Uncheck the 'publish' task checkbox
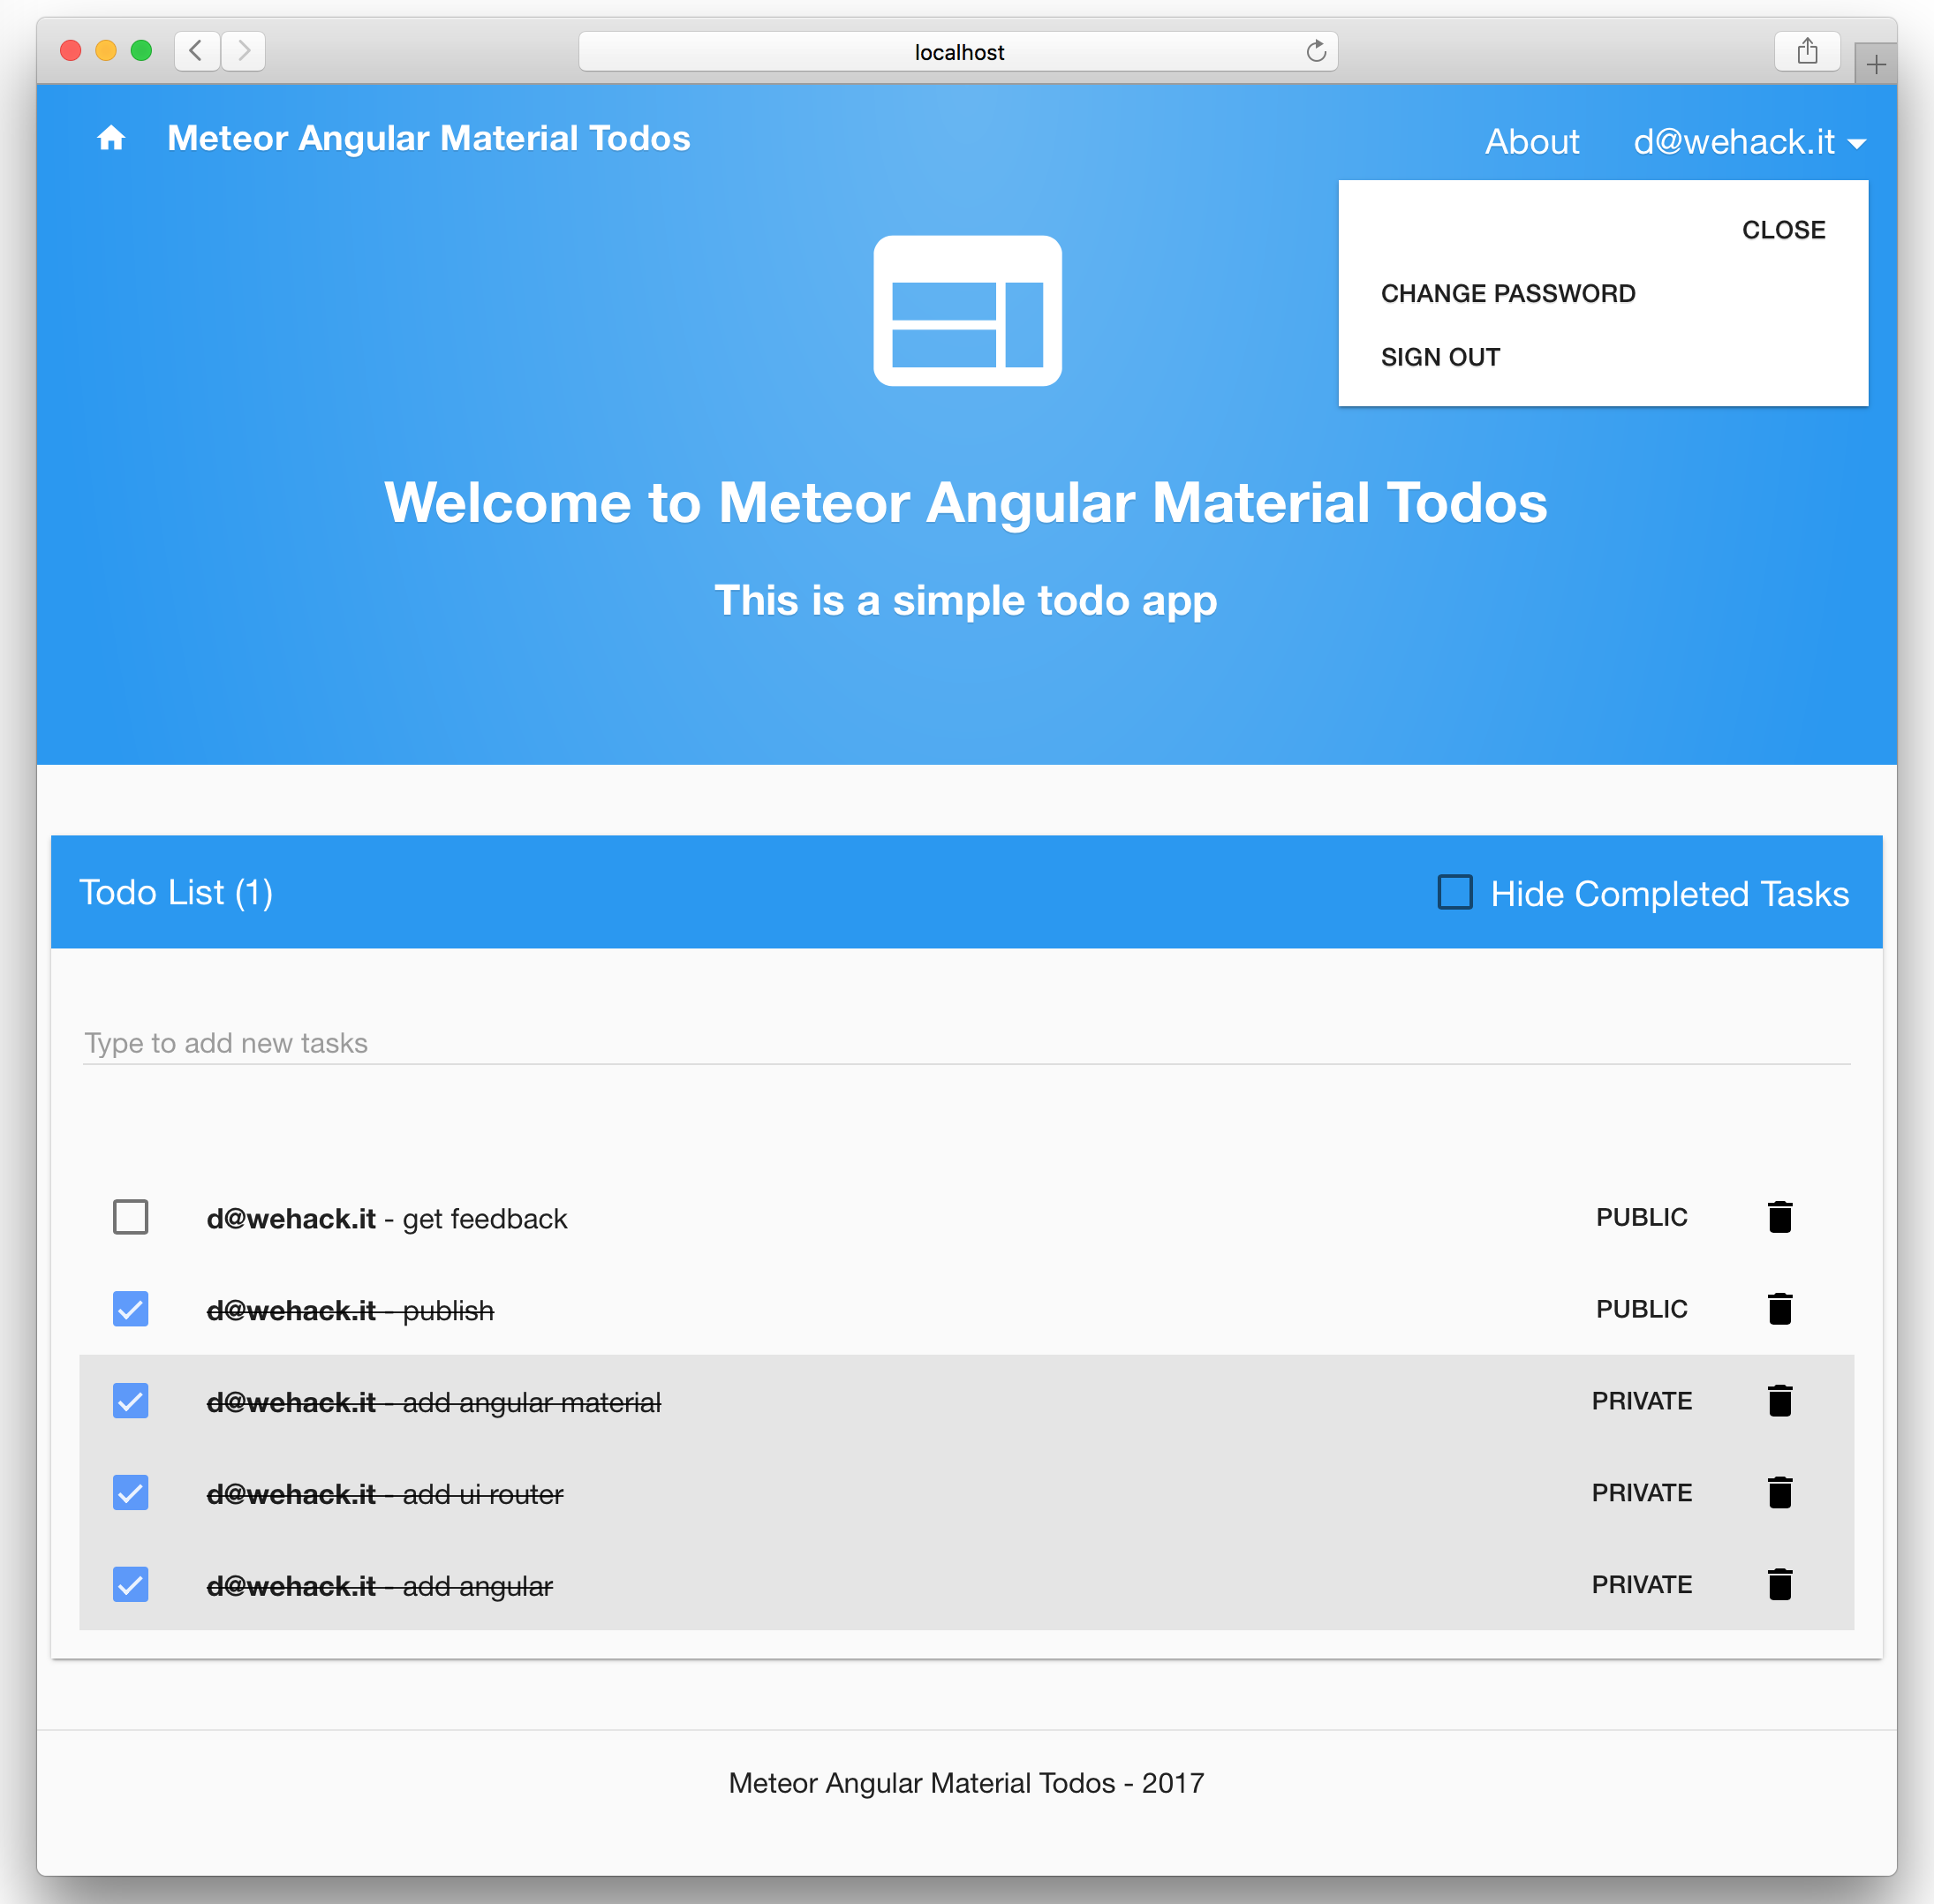Image resolution: width=1934 pixels, height=1904 pixels. coord(131,1309)
